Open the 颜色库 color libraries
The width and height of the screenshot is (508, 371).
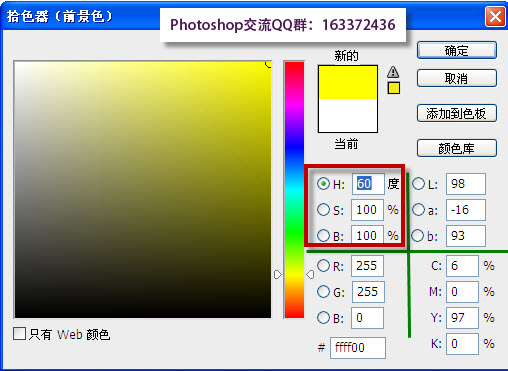[457, 148]
